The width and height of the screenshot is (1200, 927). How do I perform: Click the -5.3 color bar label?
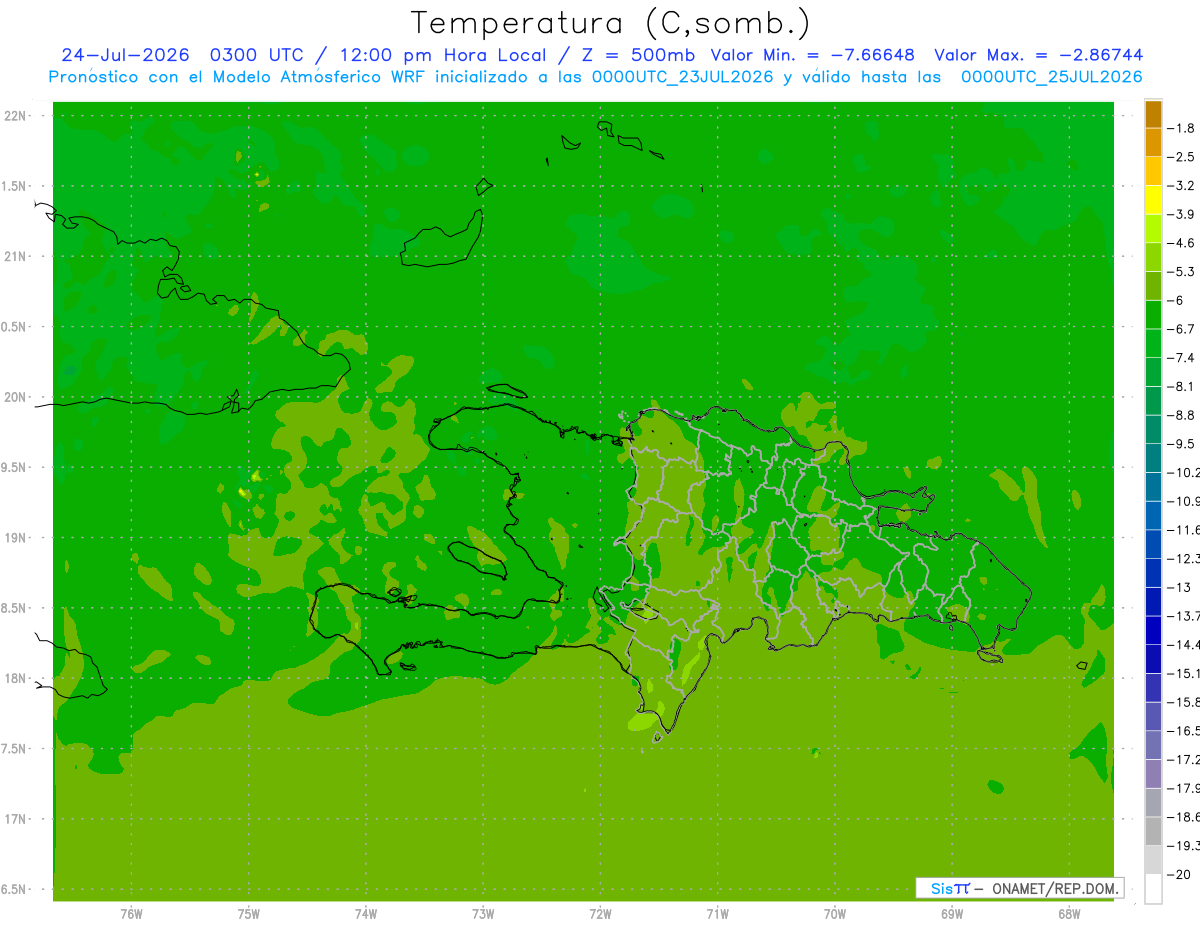click(x=1181, y=272)
